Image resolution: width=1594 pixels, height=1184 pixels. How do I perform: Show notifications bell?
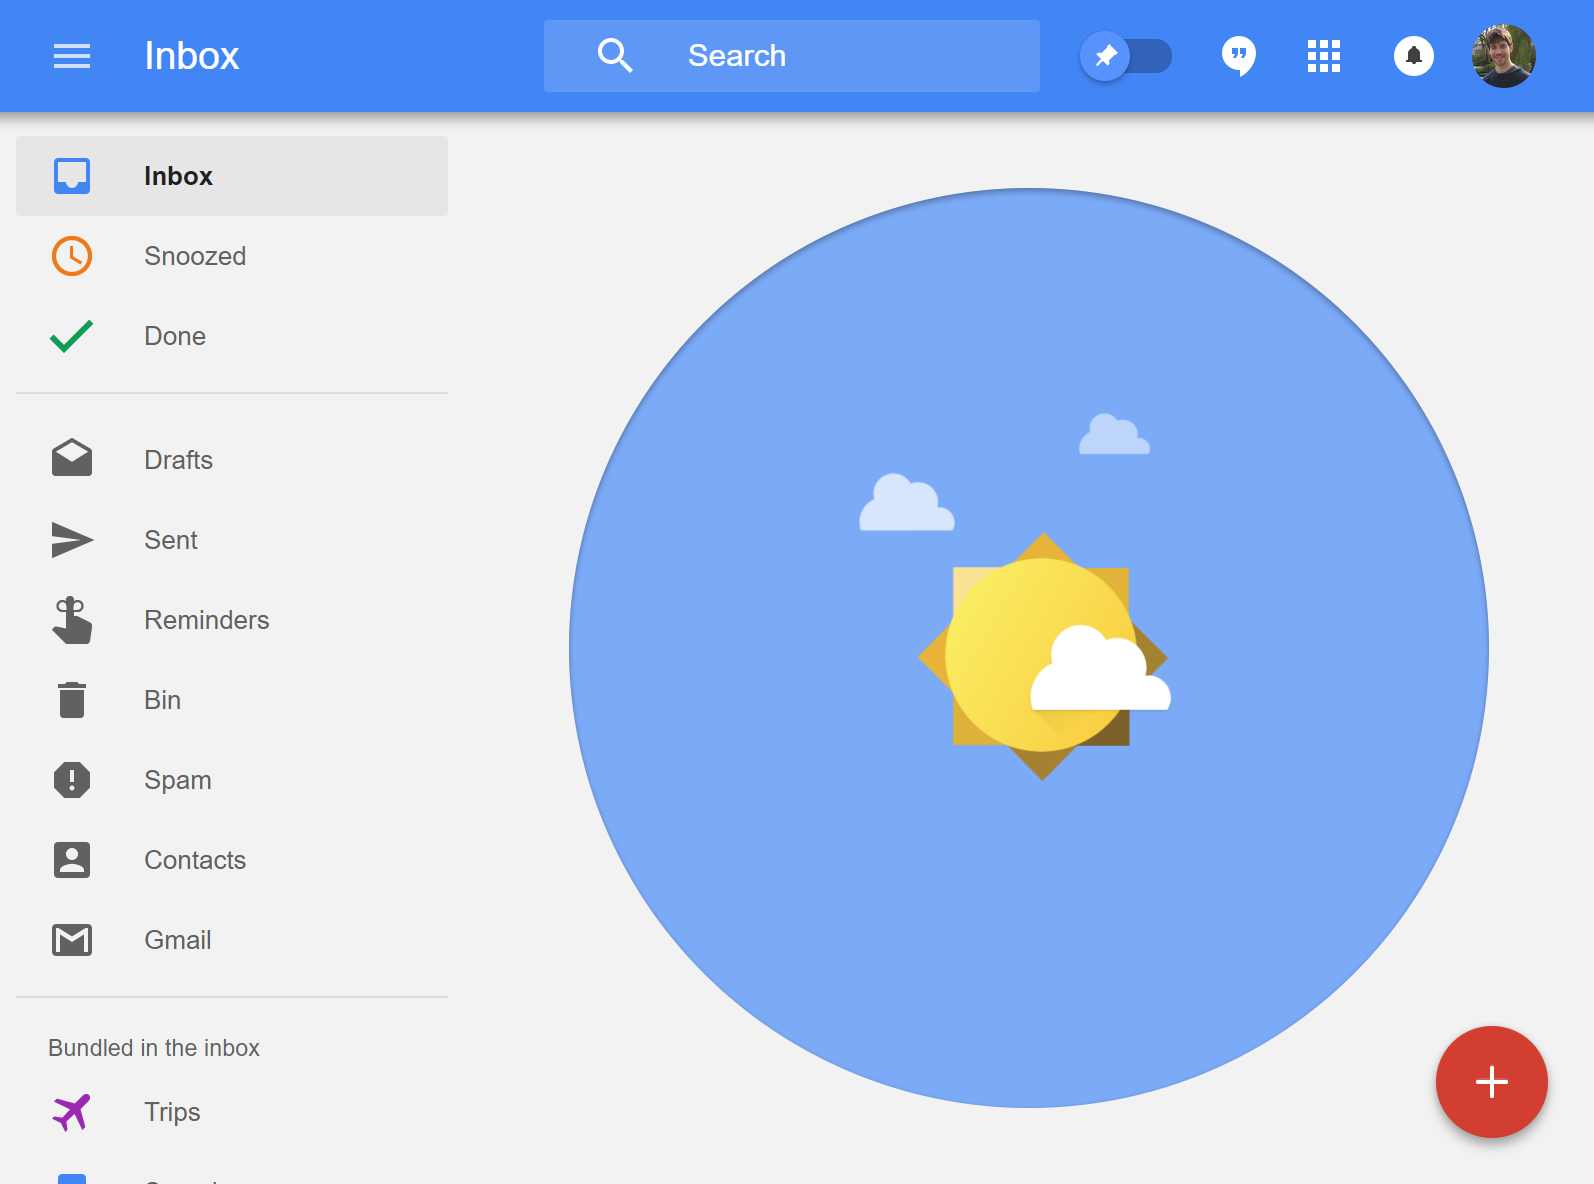[1413, 56]
